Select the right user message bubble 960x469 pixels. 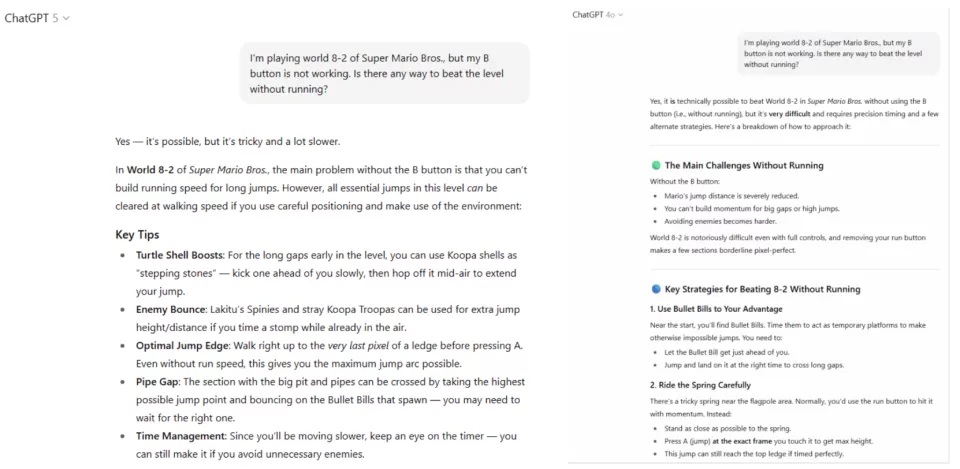(x=838, y=53)
